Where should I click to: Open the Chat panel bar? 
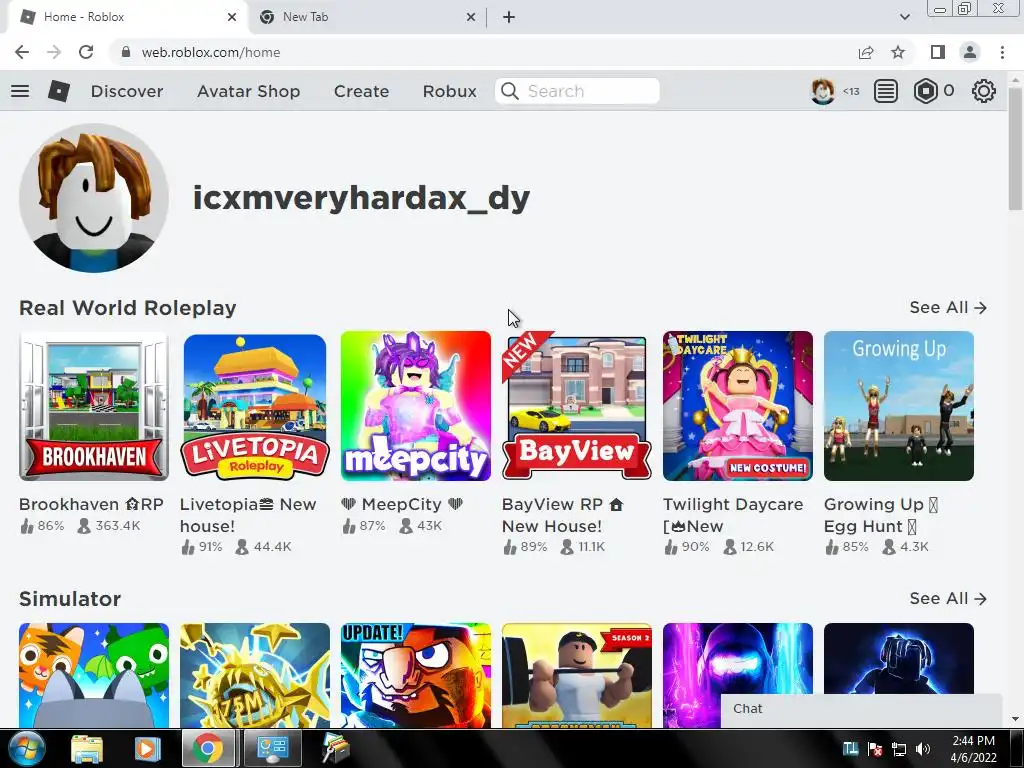[x=861, y=709]
